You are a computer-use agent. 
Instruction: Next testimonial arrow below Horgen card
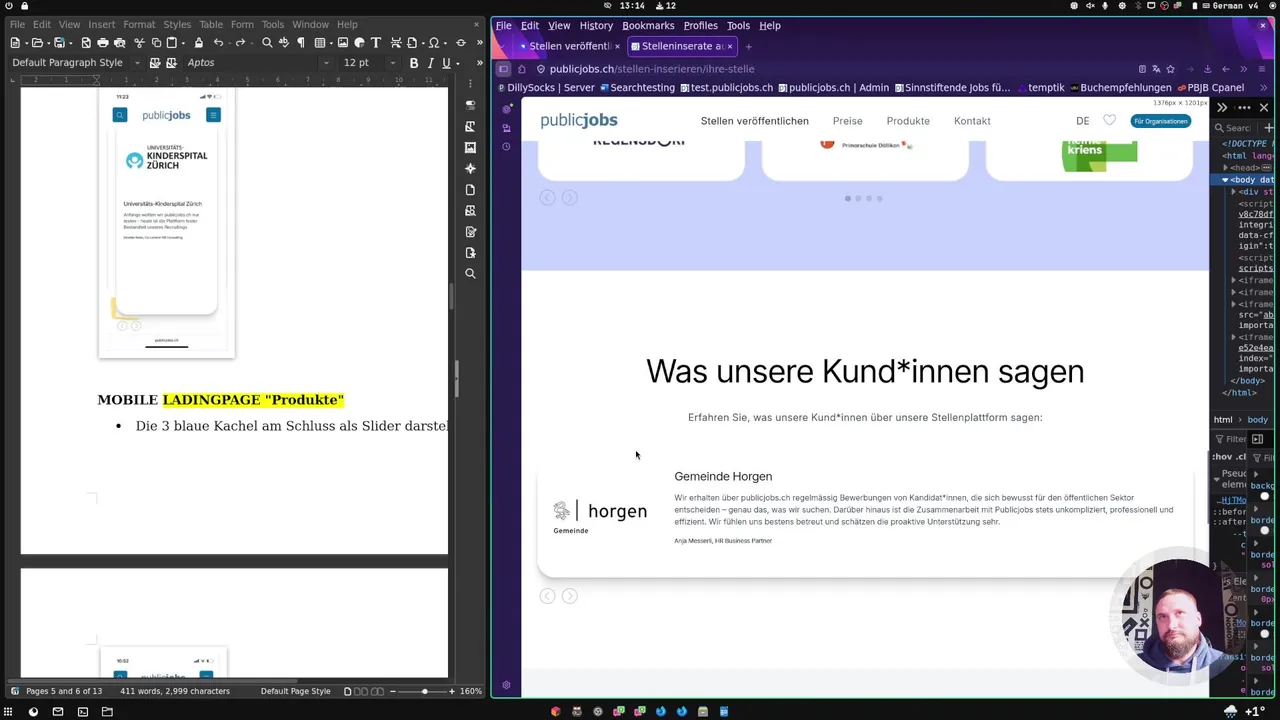click(x=569, y=596)
